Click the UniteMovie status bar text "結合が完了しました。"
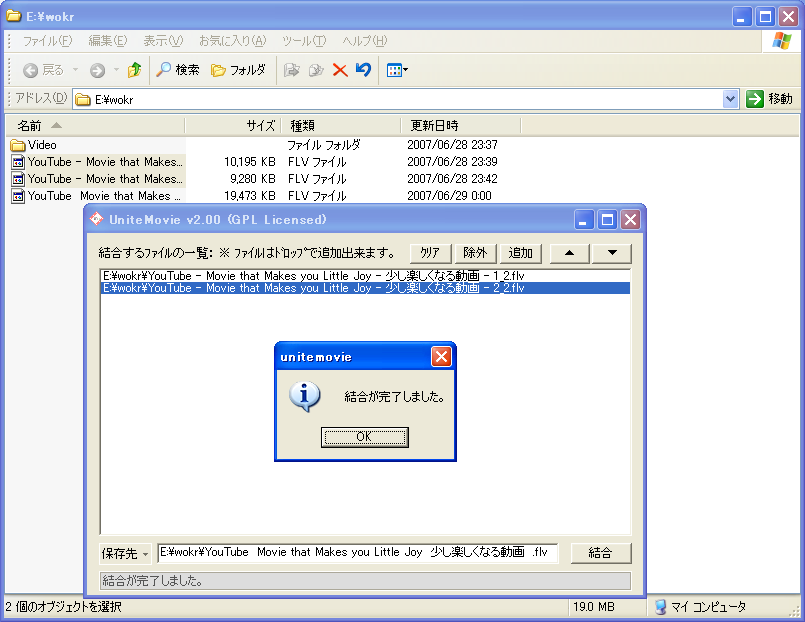 [x=152, y=580]
